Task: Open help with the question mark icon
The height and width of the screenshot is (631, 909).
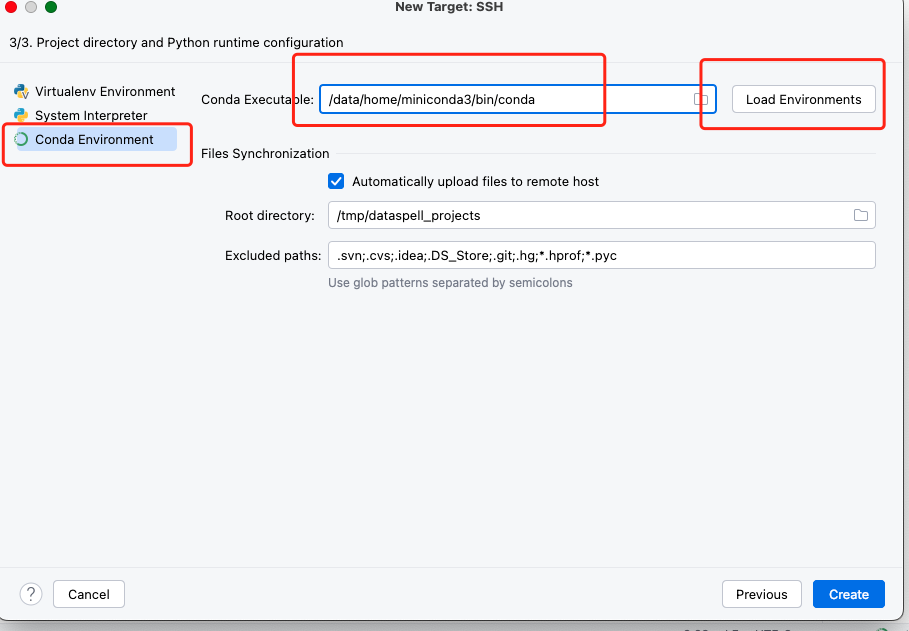Action: coord(31,594)
